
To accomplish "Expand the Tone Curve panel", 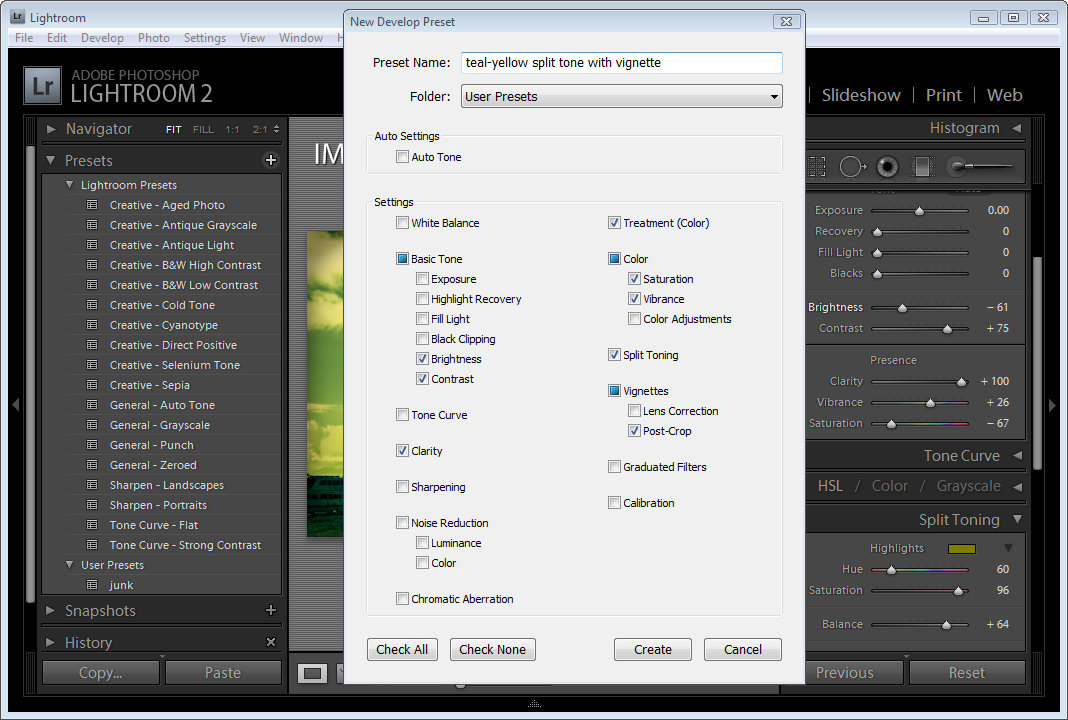I will pos(1017,455).
